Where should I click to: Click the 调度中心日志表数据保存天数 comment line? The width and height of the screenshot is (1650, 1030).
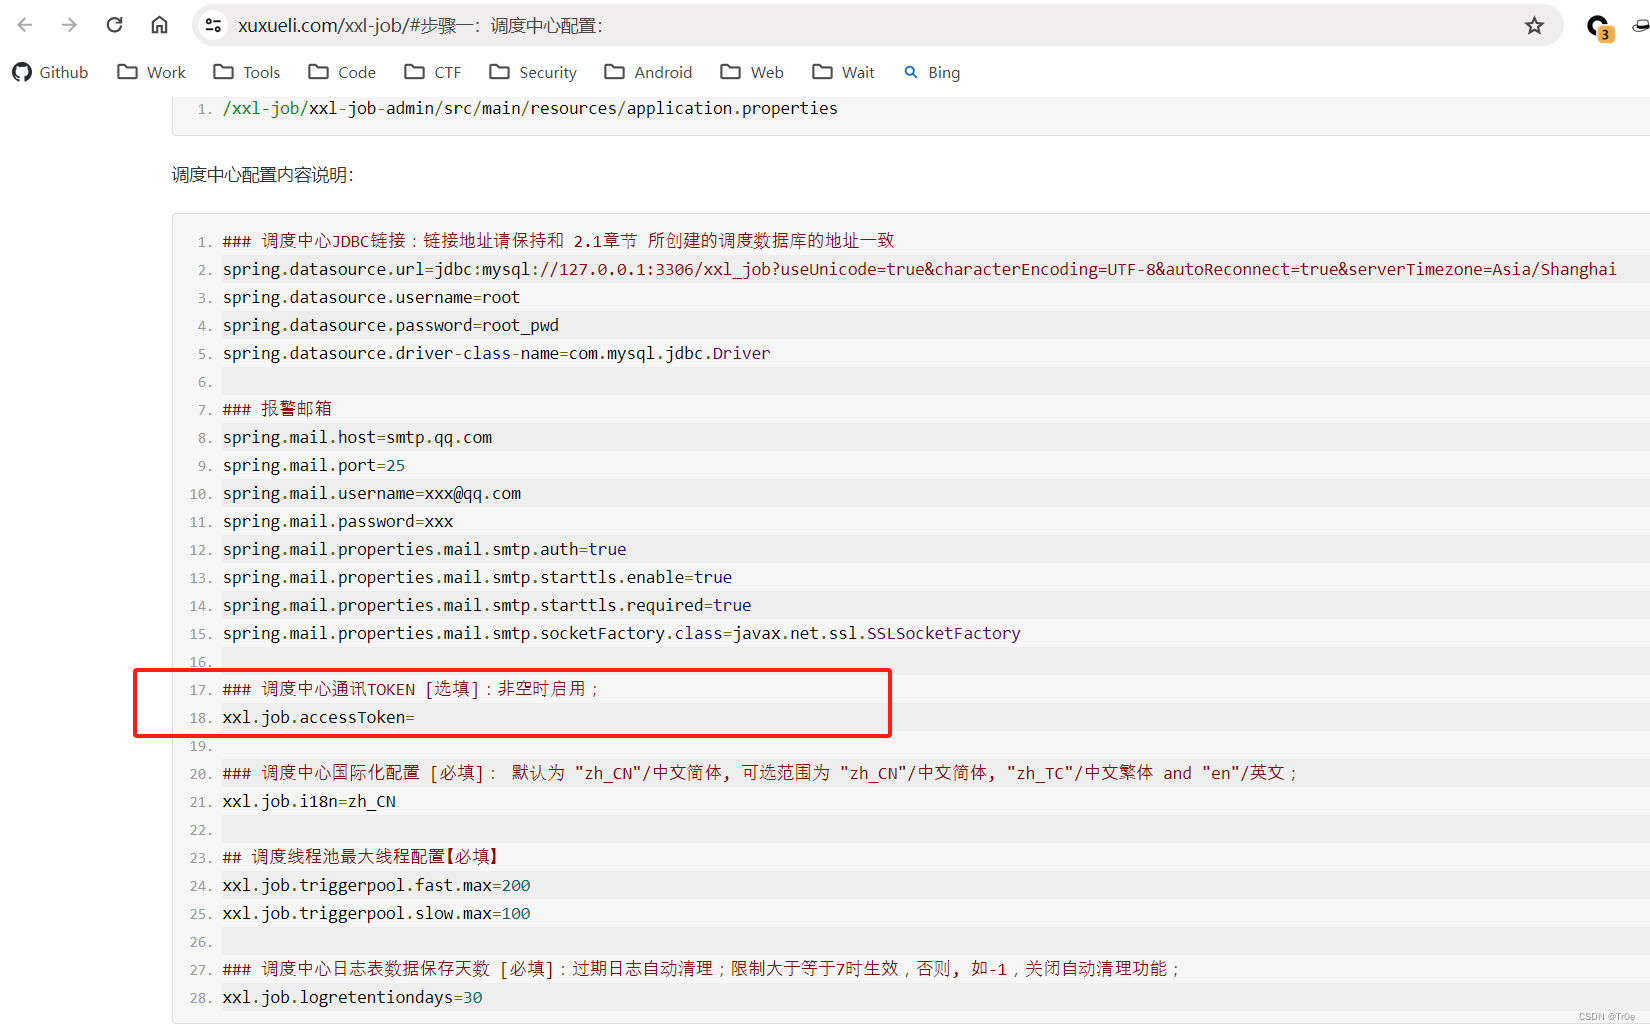[702, 969]
